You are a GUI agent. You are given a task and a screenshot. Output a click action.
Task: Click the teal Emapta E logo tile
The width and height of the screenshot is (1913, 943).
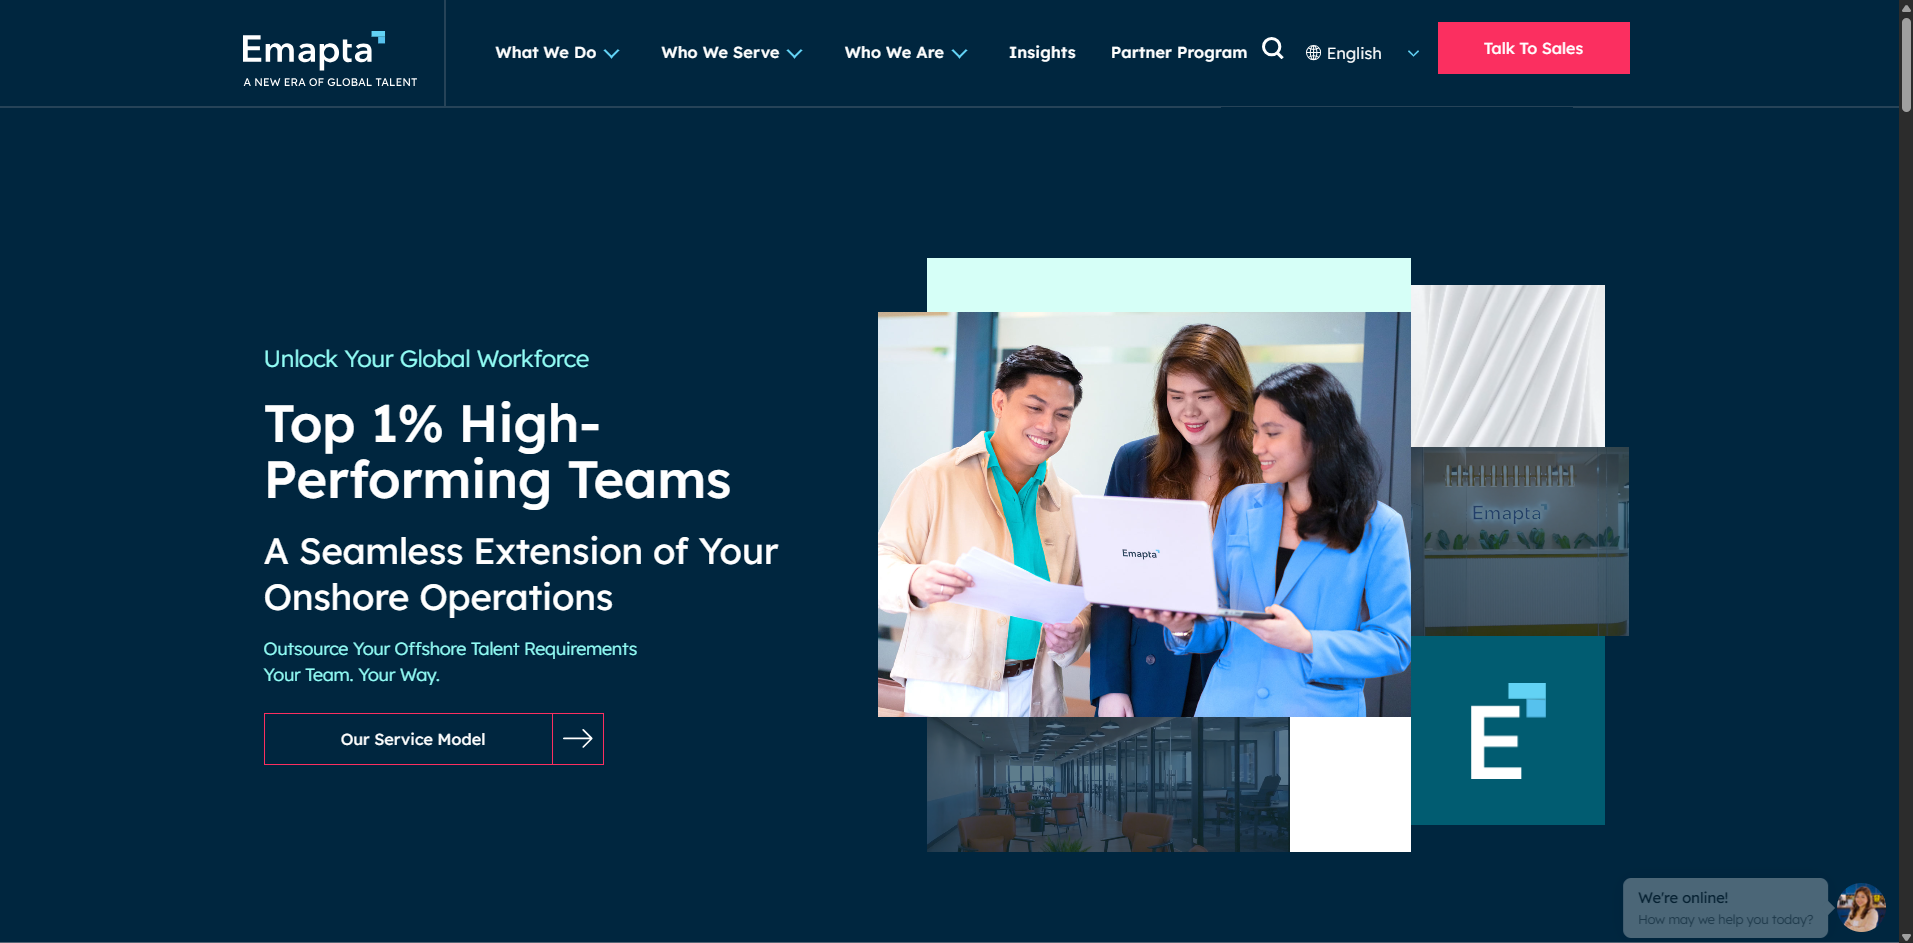coord(1507,731)
